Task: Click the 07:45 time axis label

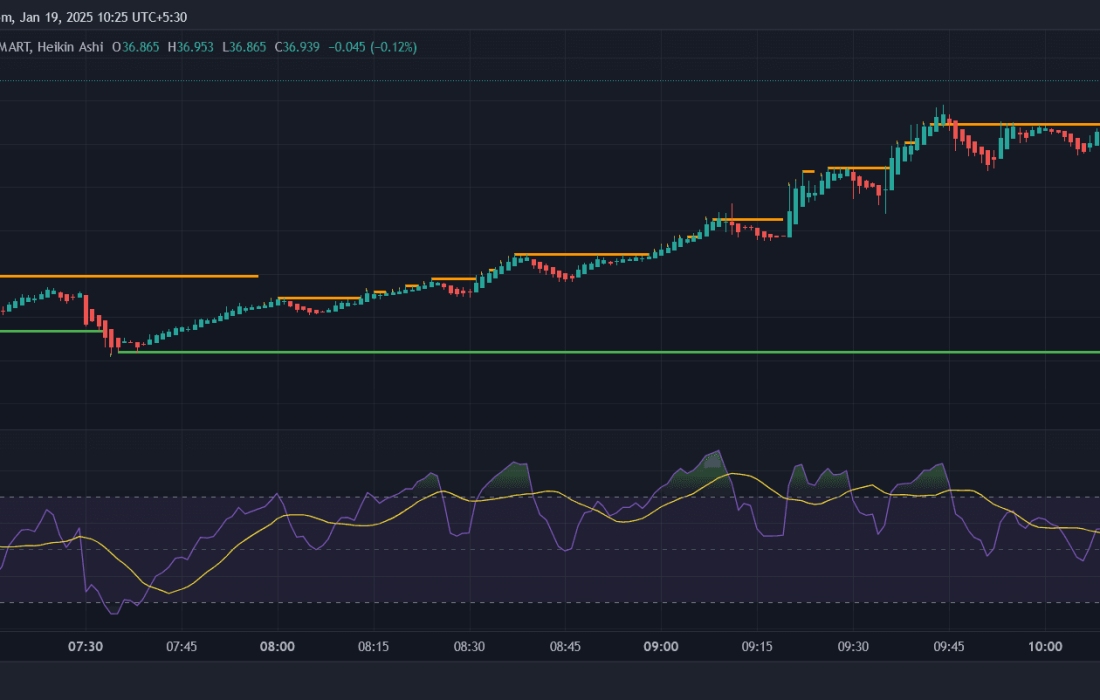Action: click(x=181, y=647)
